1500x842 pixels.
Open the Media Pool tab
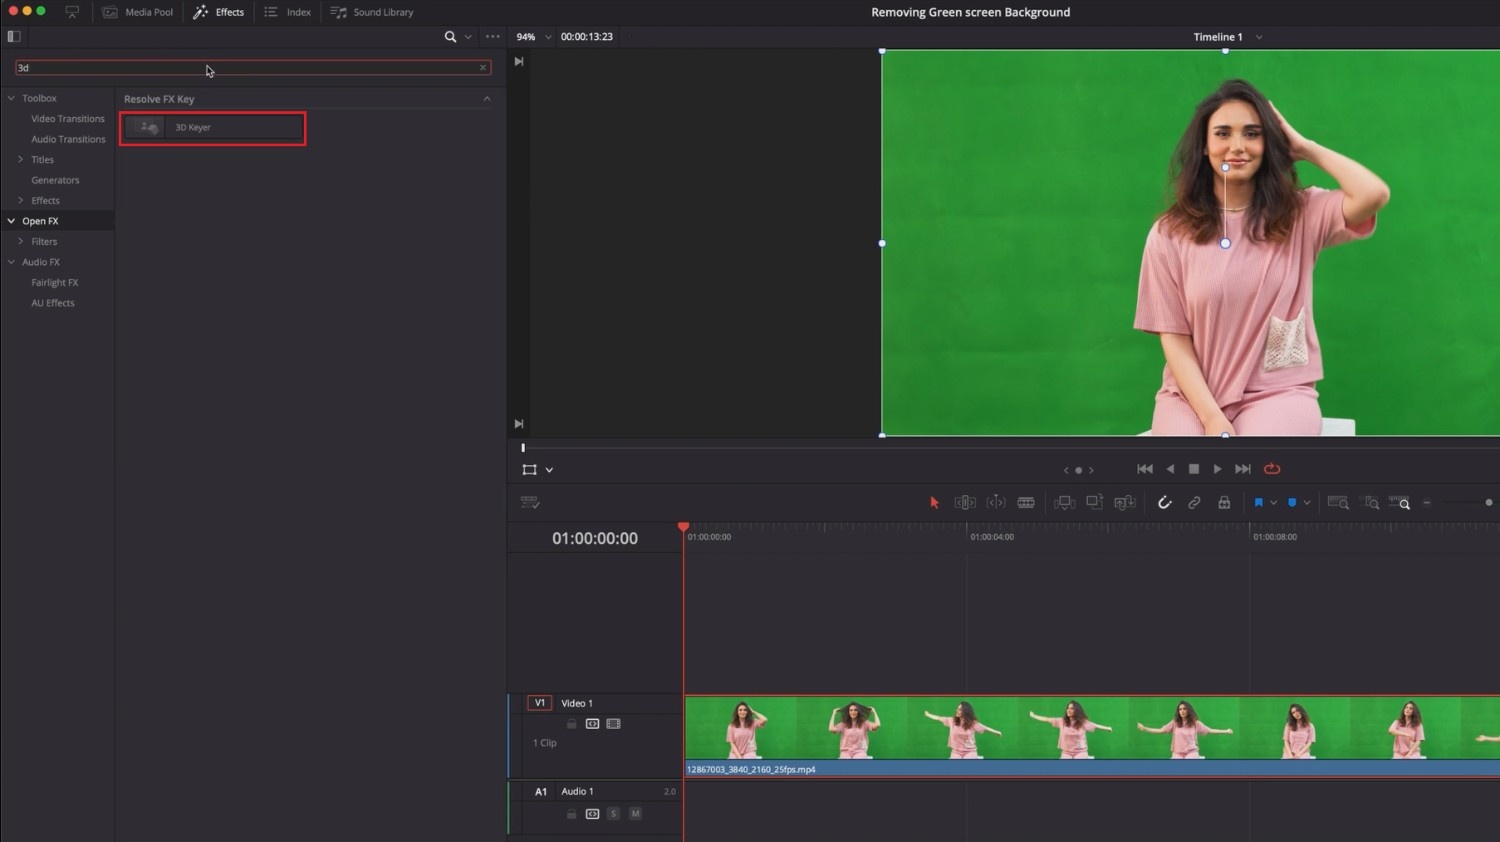(138, 12)
